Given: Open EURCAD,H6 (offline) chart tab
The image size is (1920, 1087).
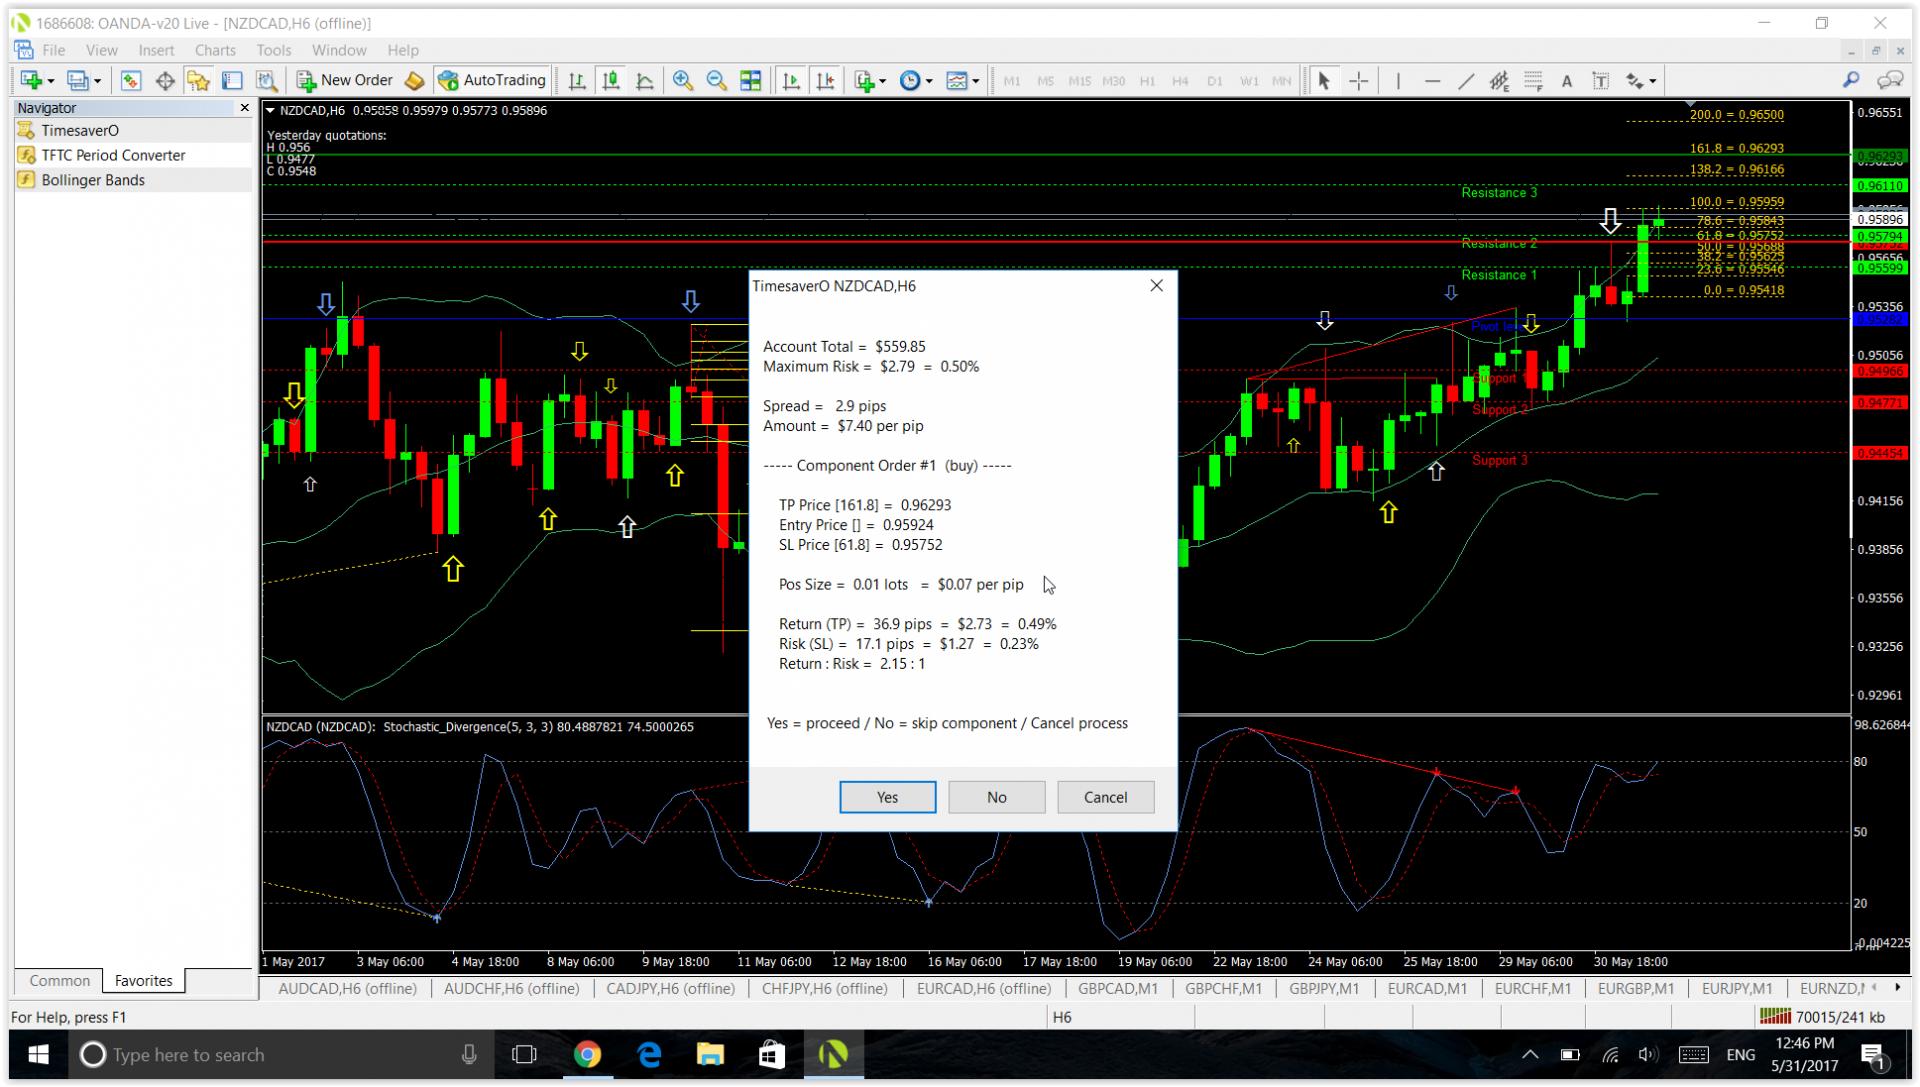Looking at the screenshot, I should point(983,988).
